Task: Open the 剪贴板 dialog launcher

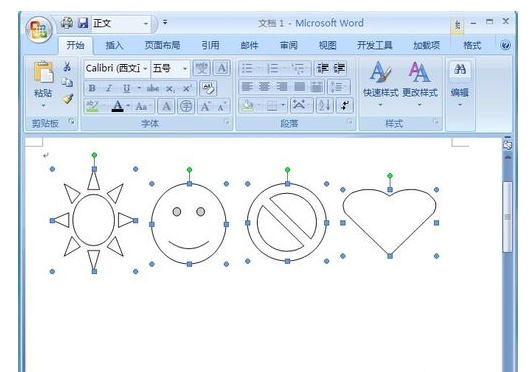Action: coord(71,121)
